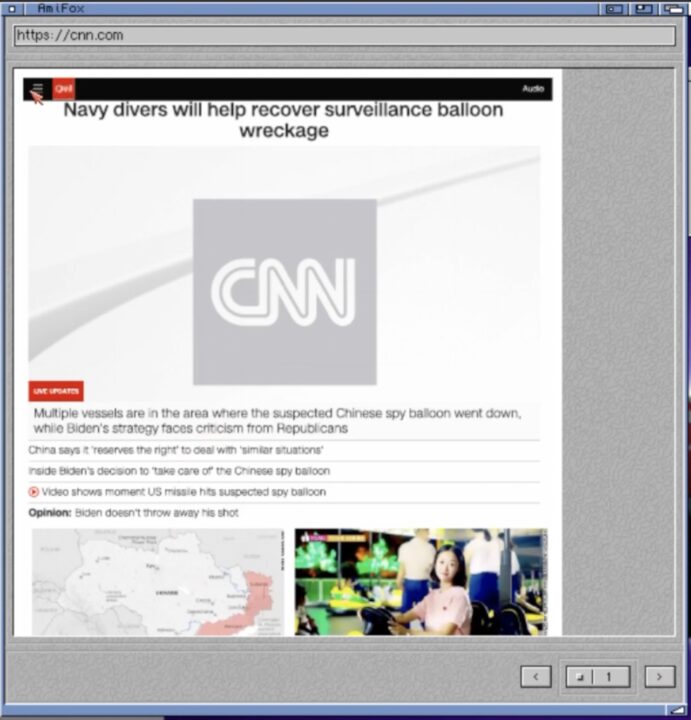Click the window depth gadget in title bar
This screenshot has width=691, height=720.
pos(673,9)
